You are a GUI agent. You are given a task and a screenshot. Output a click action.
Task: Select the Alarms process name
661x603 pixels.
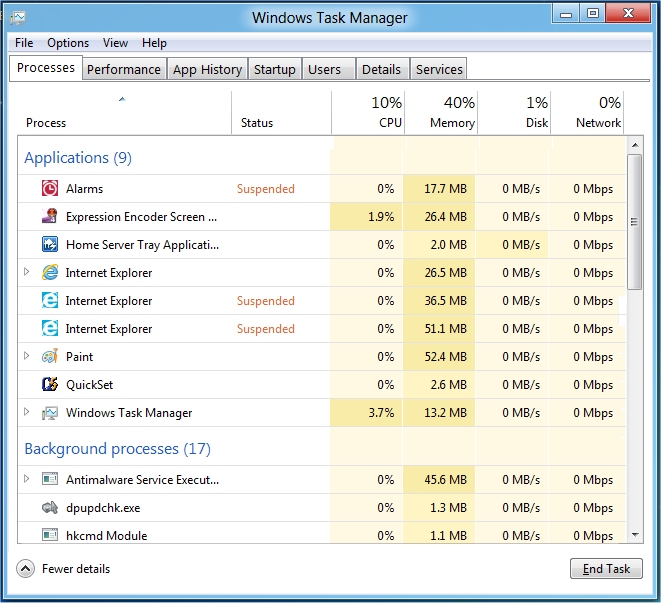(x=84, y=189)
